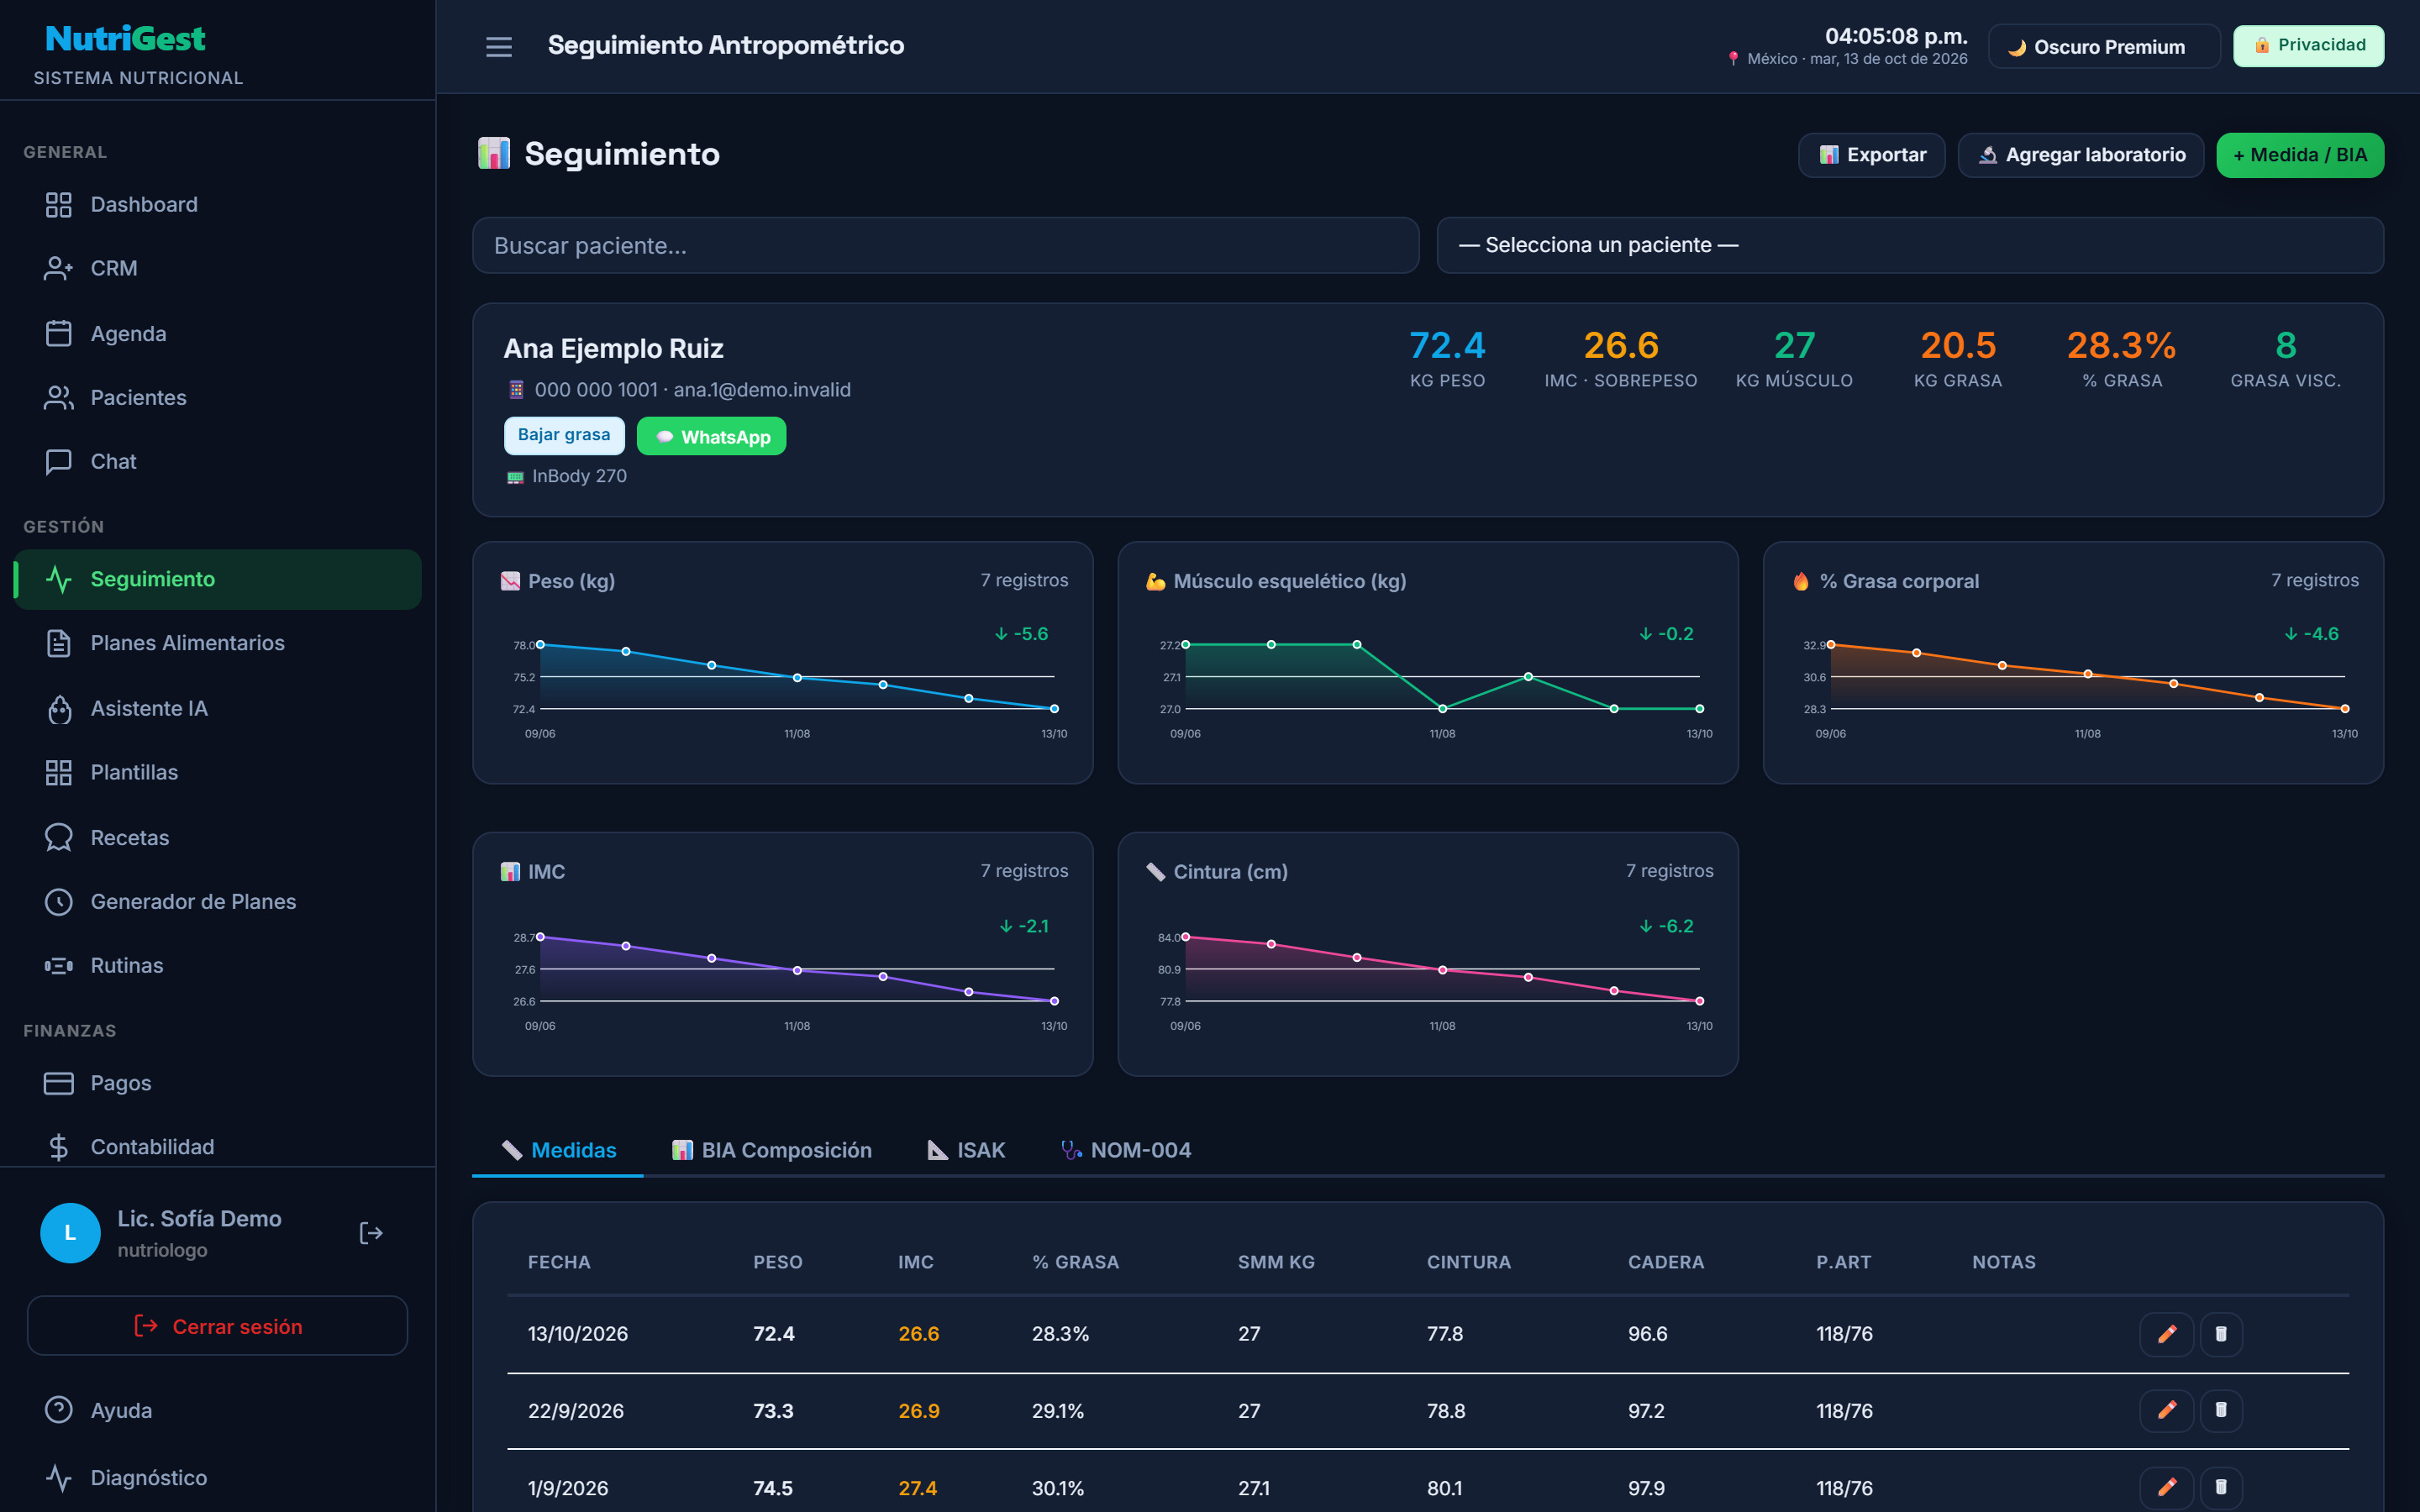Click Agregar laboratorio button
Viewport: 2420px width, 1512px height.
(2081, 155)
